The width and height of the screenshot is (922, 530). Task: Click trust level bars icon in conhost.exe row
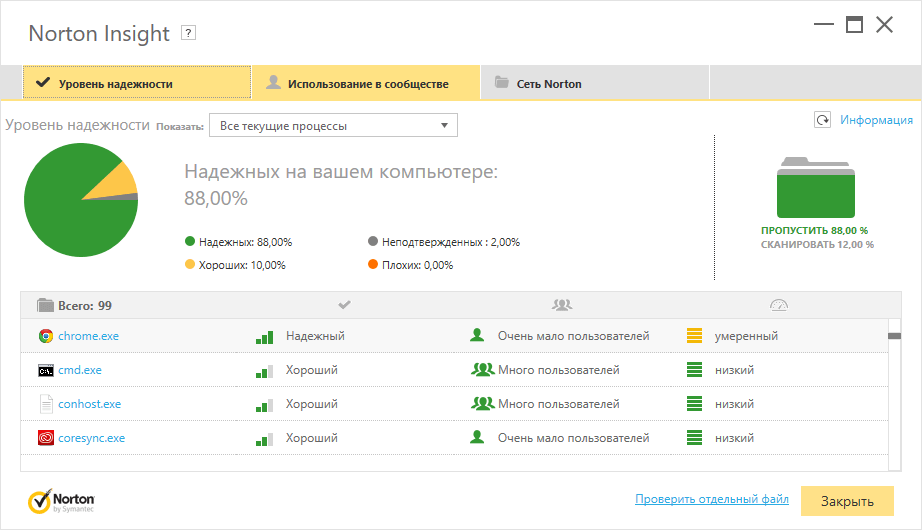[x=264, y=405]
